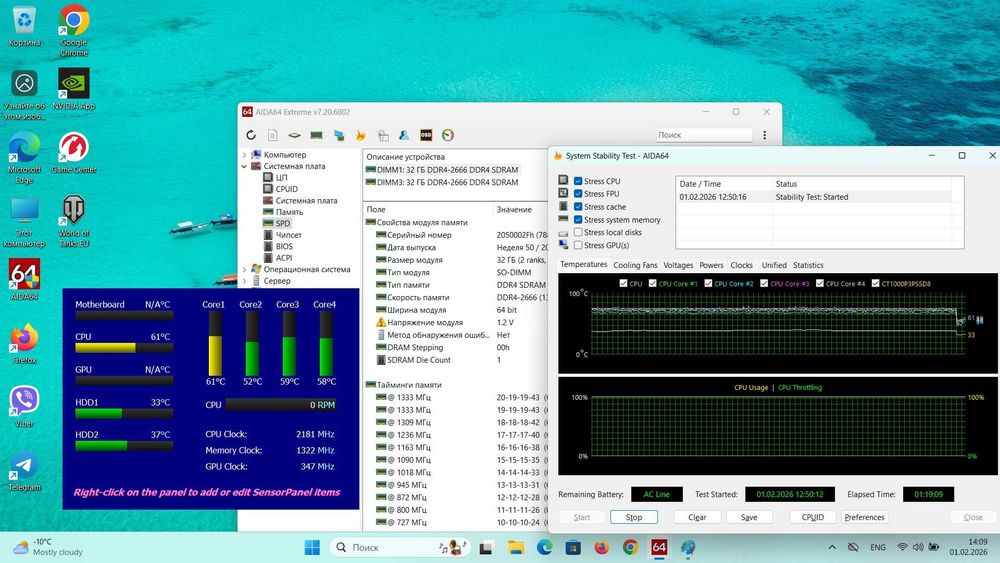The width and height of the screenshot is (1000, 563).
Task: Click the taskbar Поиск search box
Action: pos(399,547)
